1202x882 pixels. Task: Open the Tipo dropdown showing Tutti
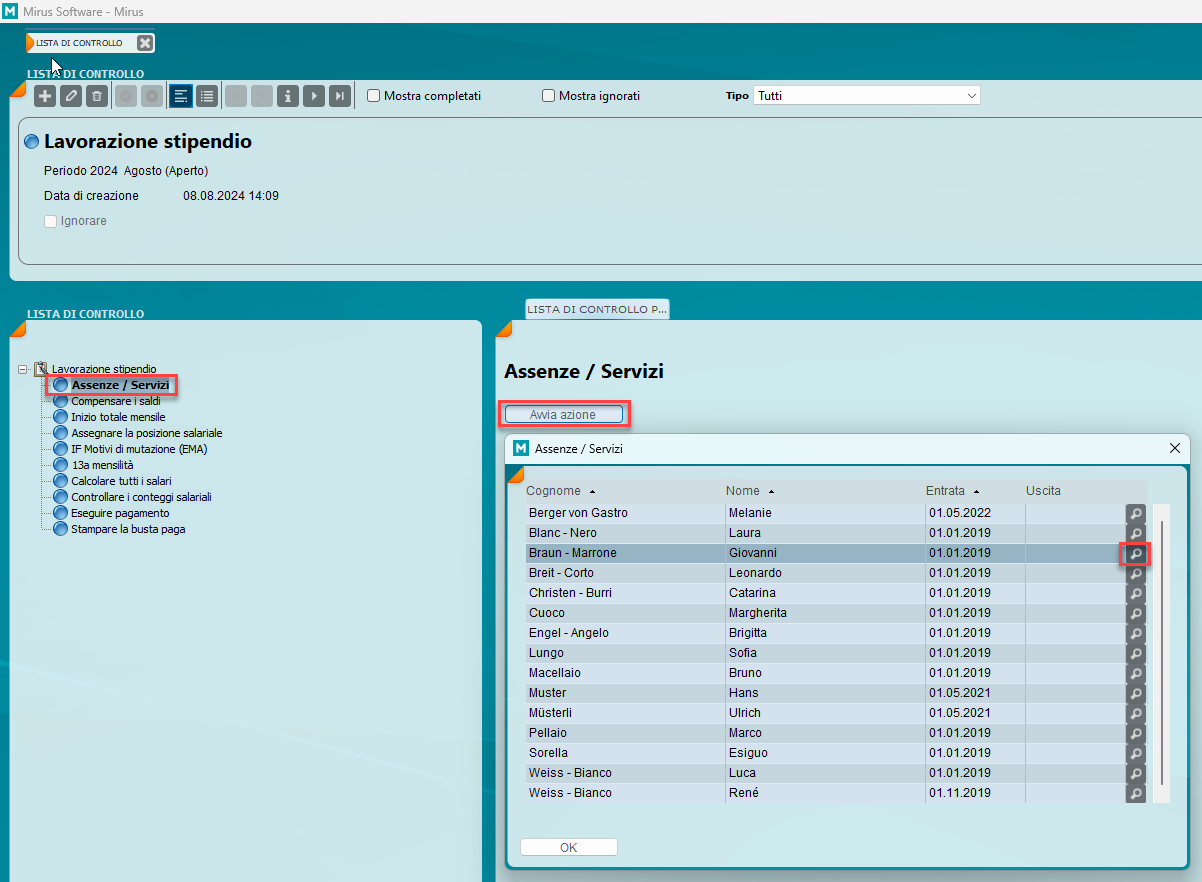pyautogui.click(x=866, y=96)
